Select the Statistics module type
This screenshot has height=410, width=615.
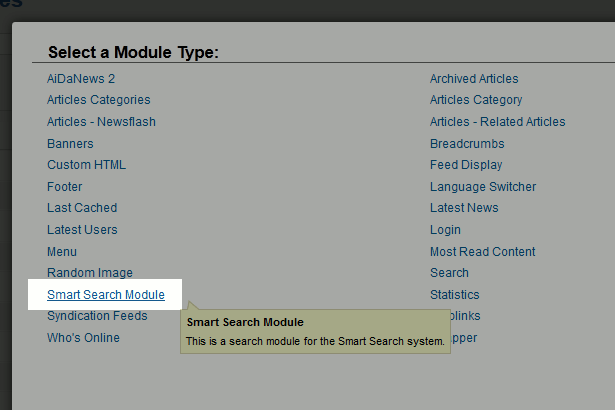454,295
